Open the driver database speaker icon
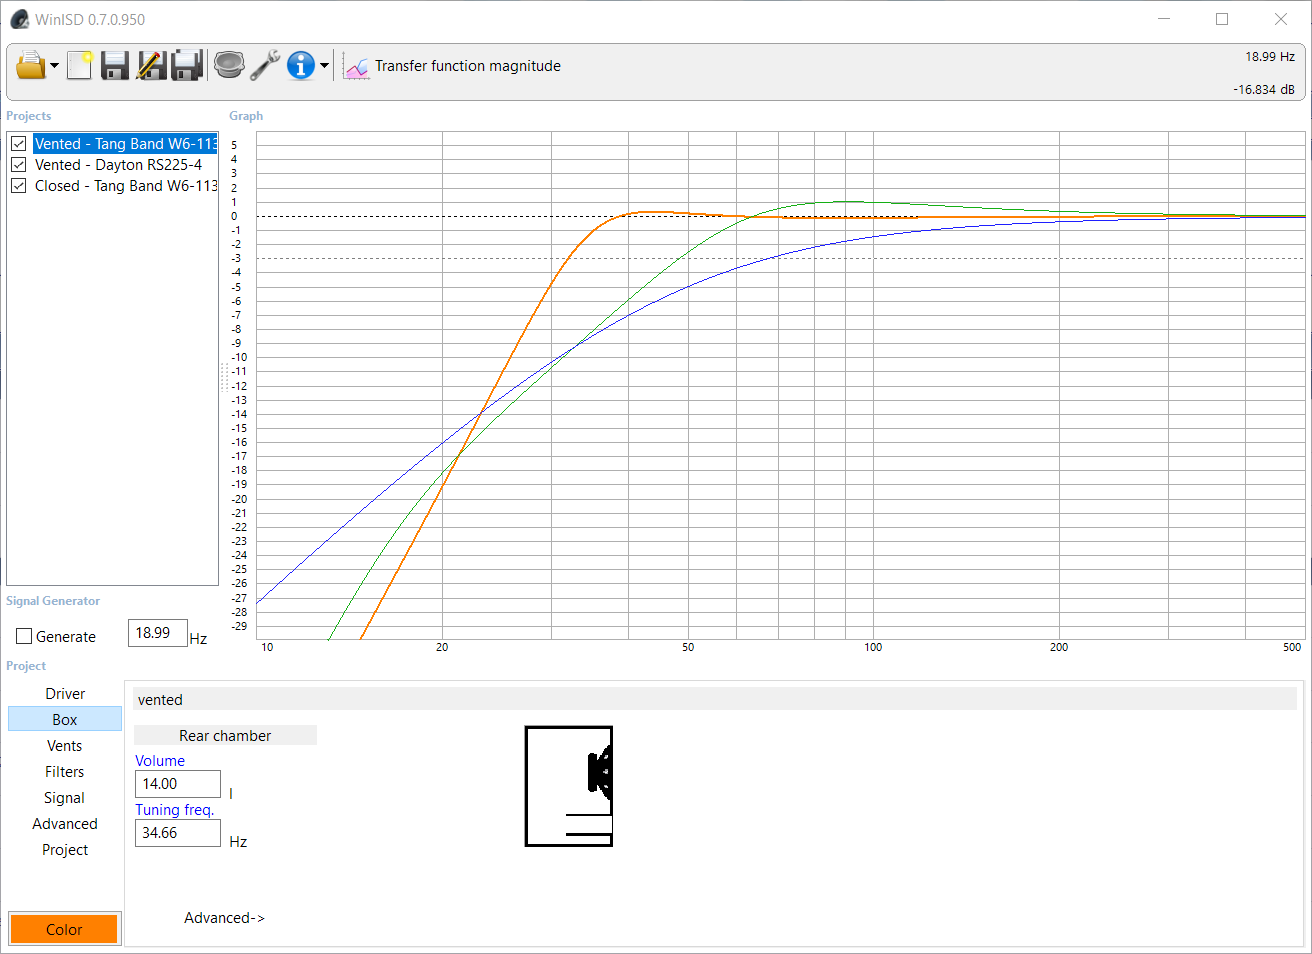 pyautogui.click(x=229, y=66)
